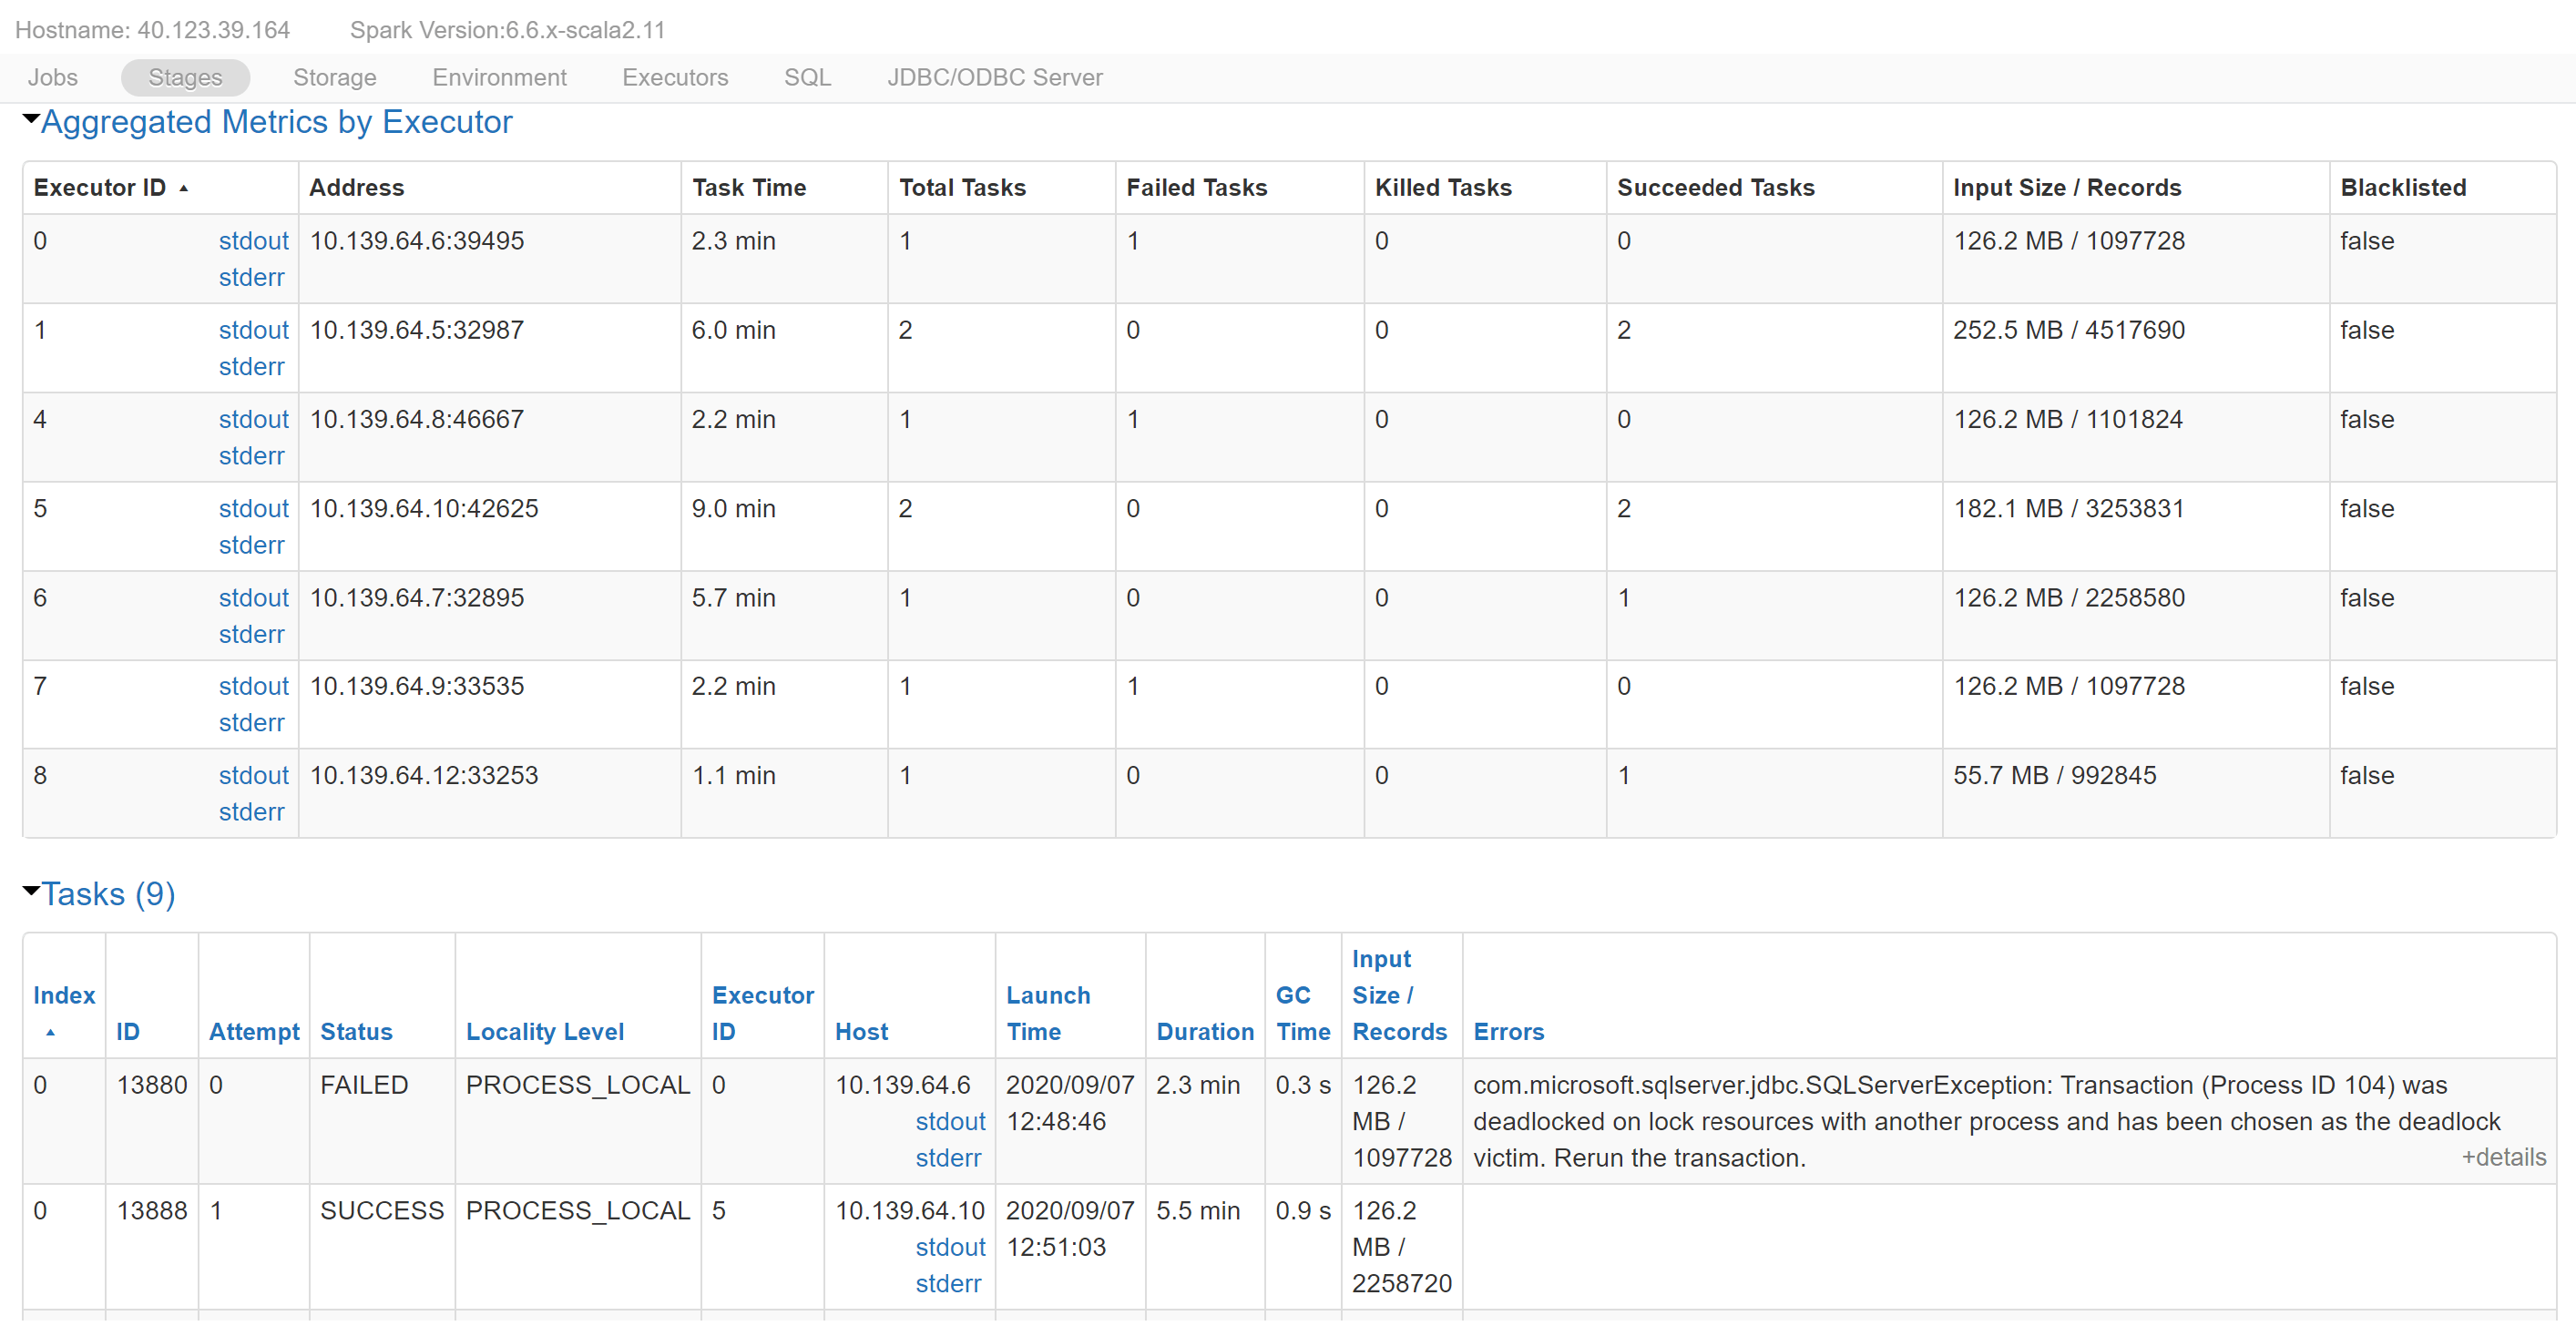
Task: Open the JDBC/ODBC Server tab
Action: [x=994, y=77]
